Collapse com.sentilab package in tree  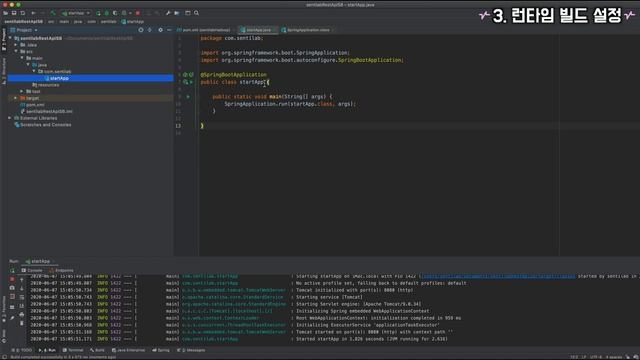(34, 71)
